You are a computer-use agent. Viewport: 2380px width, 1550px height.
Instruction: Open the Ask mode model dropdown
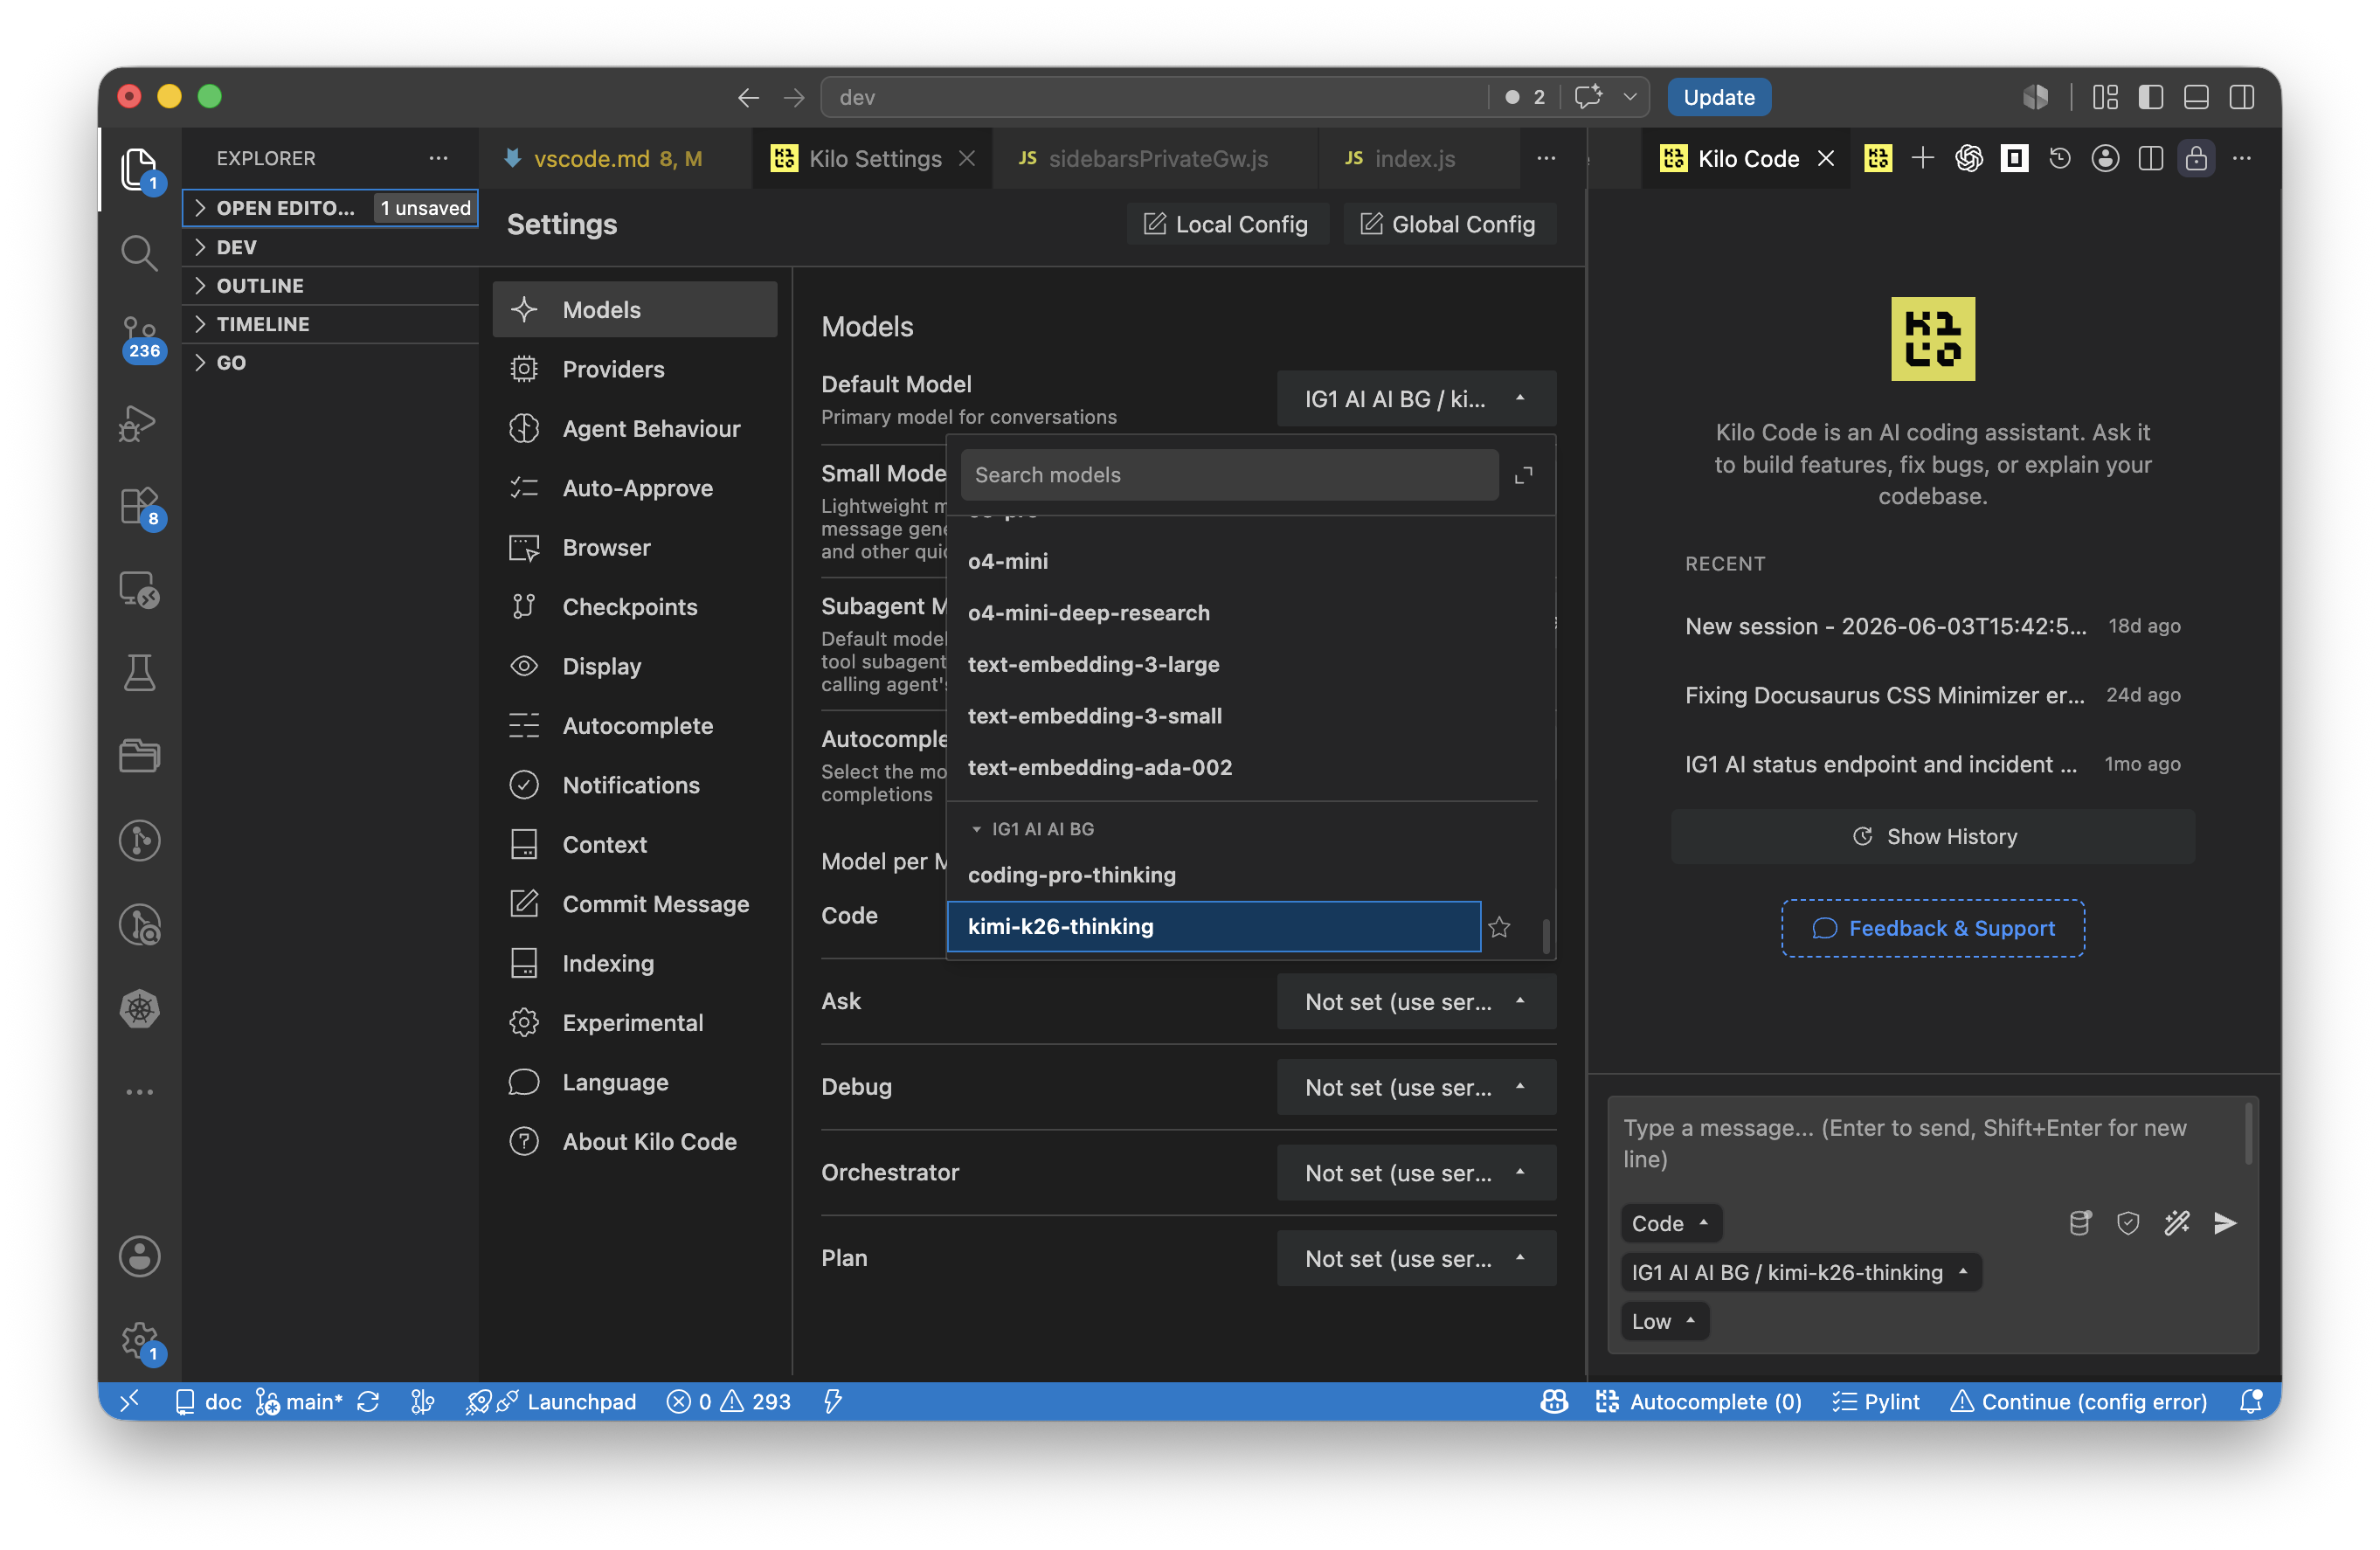pyautogui.click(x=1416, y=1001)
